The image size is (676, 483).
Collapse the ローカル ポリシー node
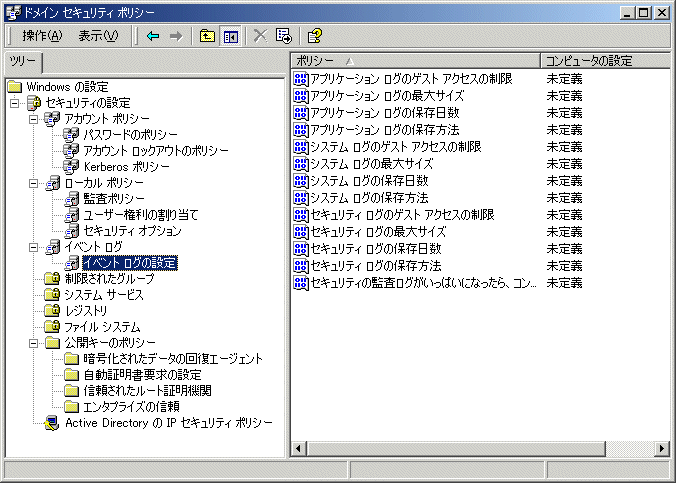33,183
